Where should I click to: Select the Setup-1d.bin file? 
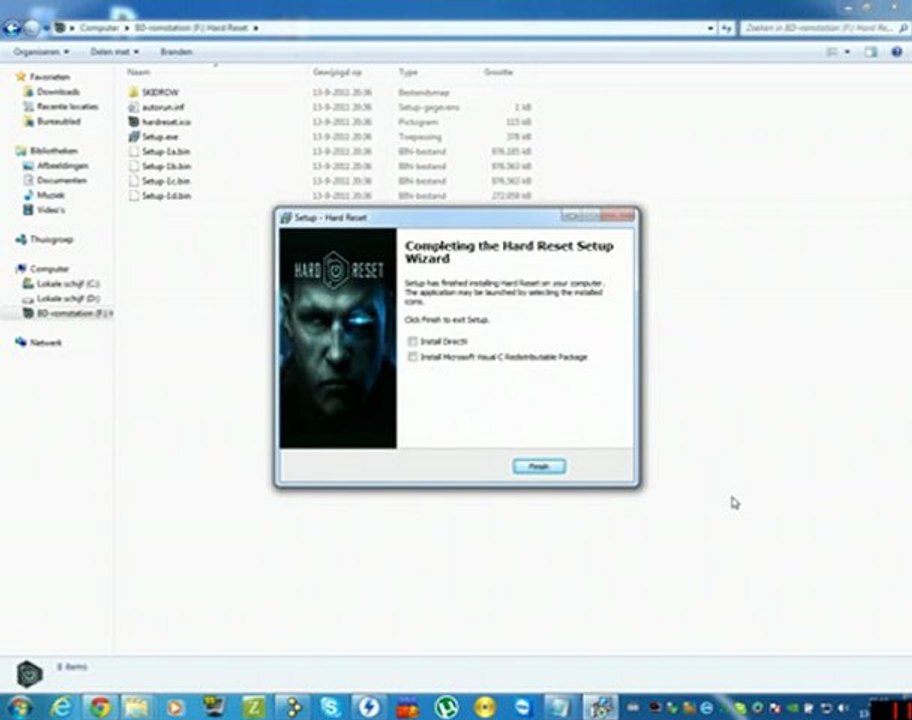(166, 196)
